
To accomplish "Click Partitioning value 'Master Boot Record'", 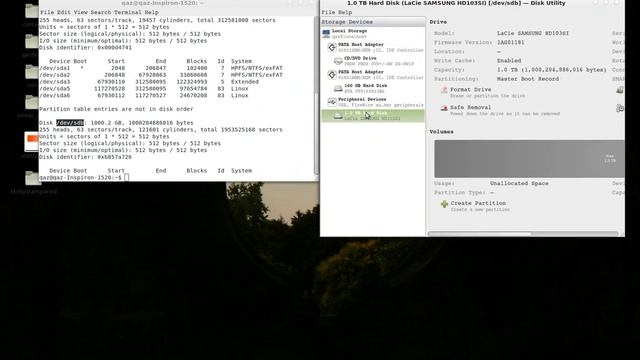I will point(528,79).
